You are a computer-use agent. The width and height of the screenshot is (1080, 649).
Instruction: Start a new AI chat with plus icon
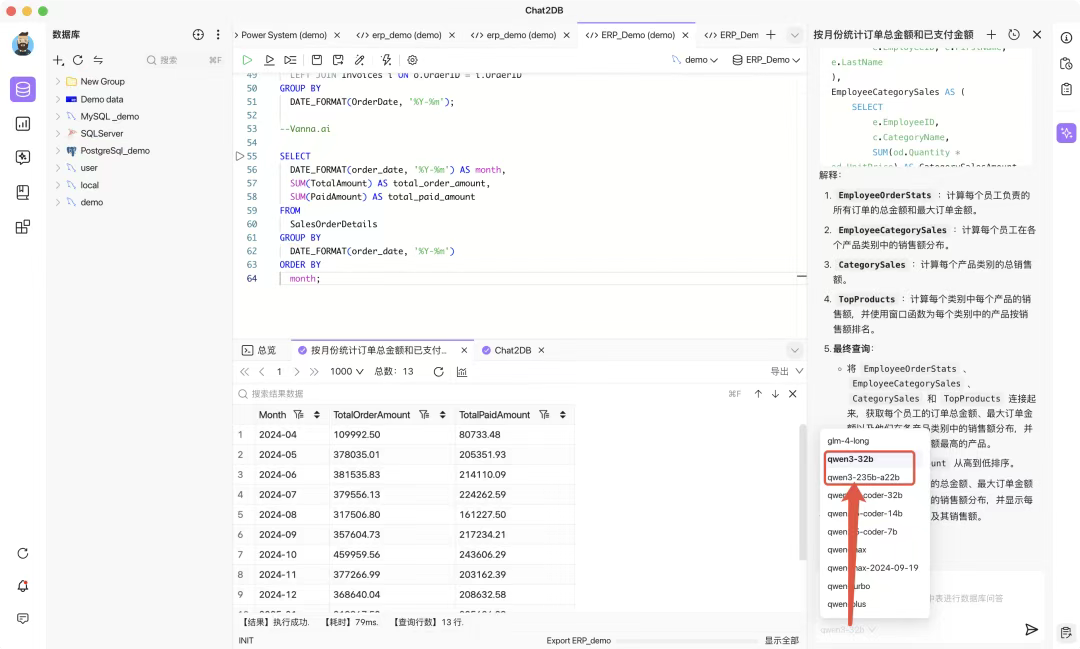click(991, 34)
